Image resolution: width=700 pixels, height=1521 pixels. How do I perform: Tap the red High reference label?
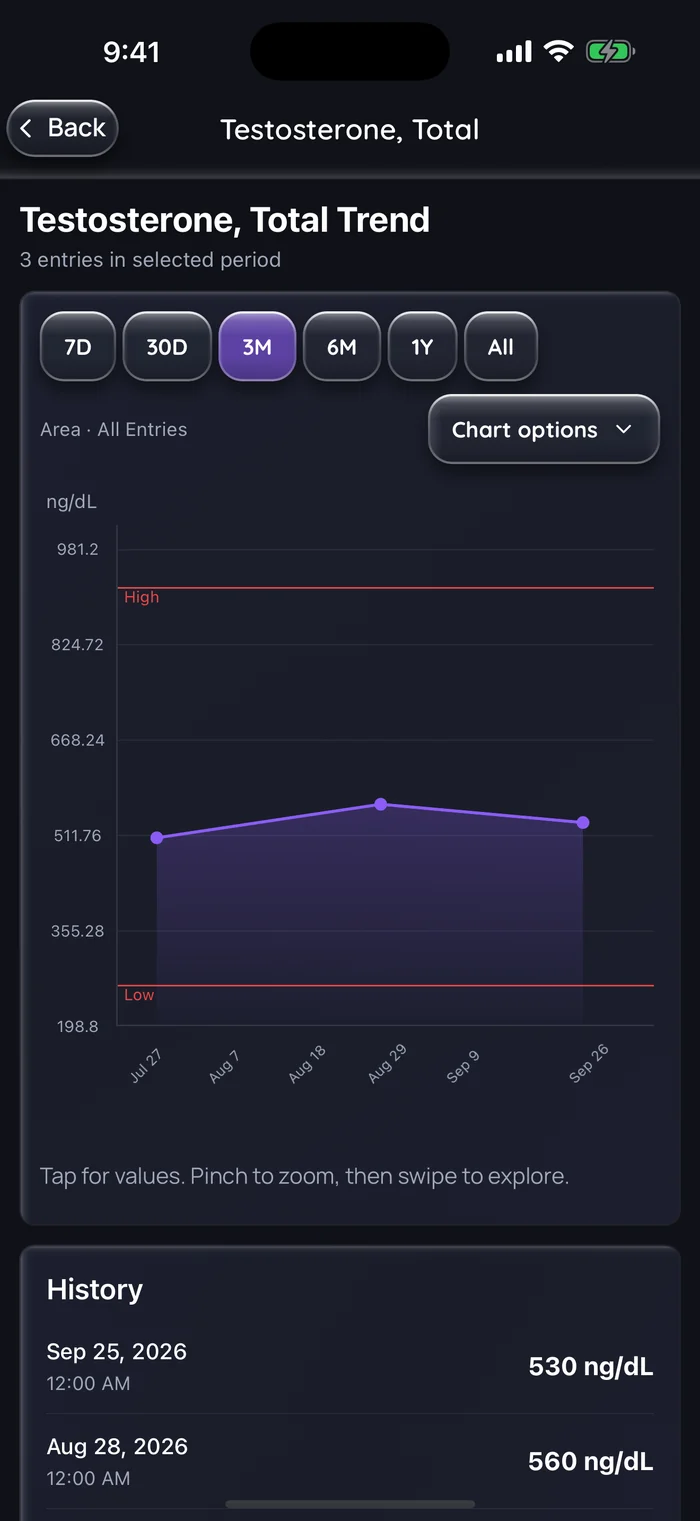141,597
